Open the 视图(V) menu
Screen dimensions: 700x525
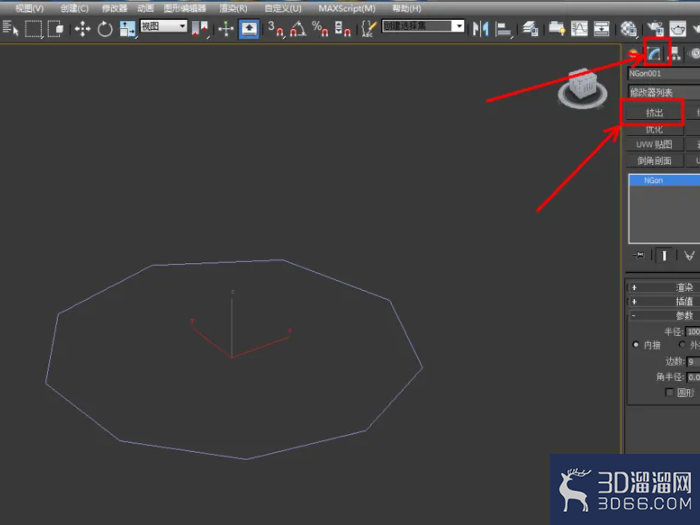tap(29, 8)
